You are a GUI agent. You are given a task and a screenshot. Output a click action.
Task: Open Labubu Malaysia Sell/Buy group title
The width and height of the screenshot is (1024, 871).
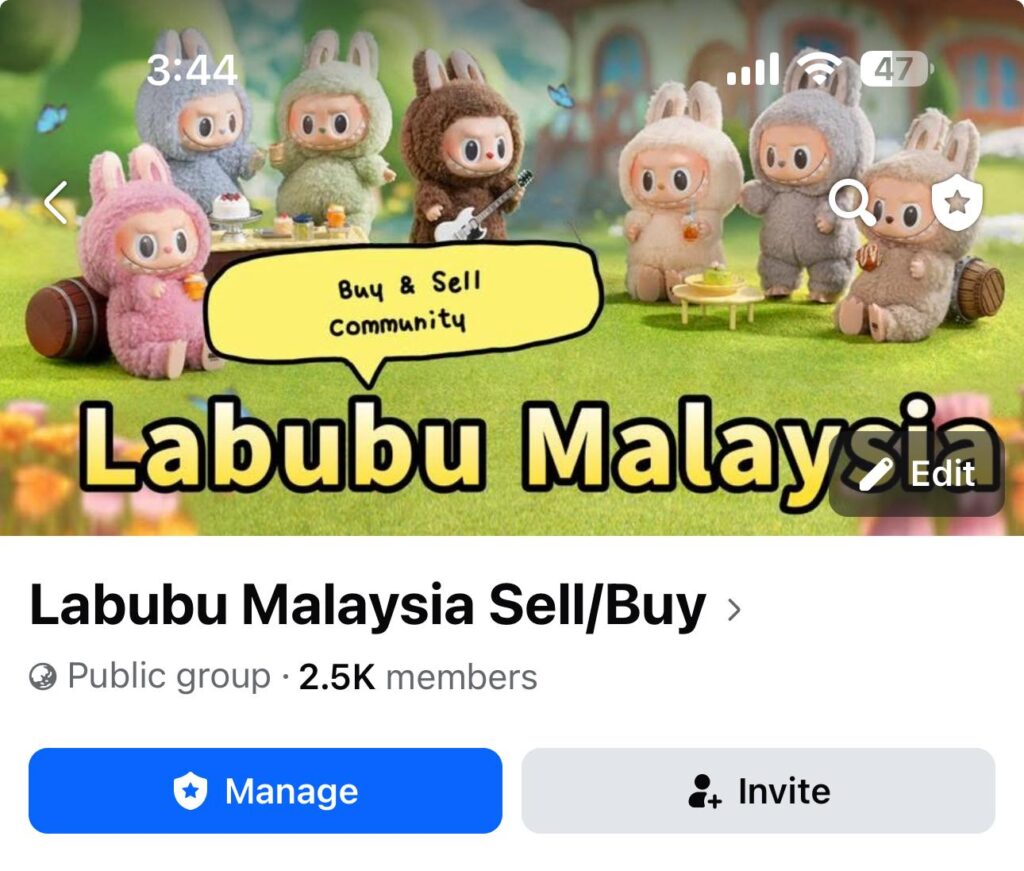(x=368, y=605)
